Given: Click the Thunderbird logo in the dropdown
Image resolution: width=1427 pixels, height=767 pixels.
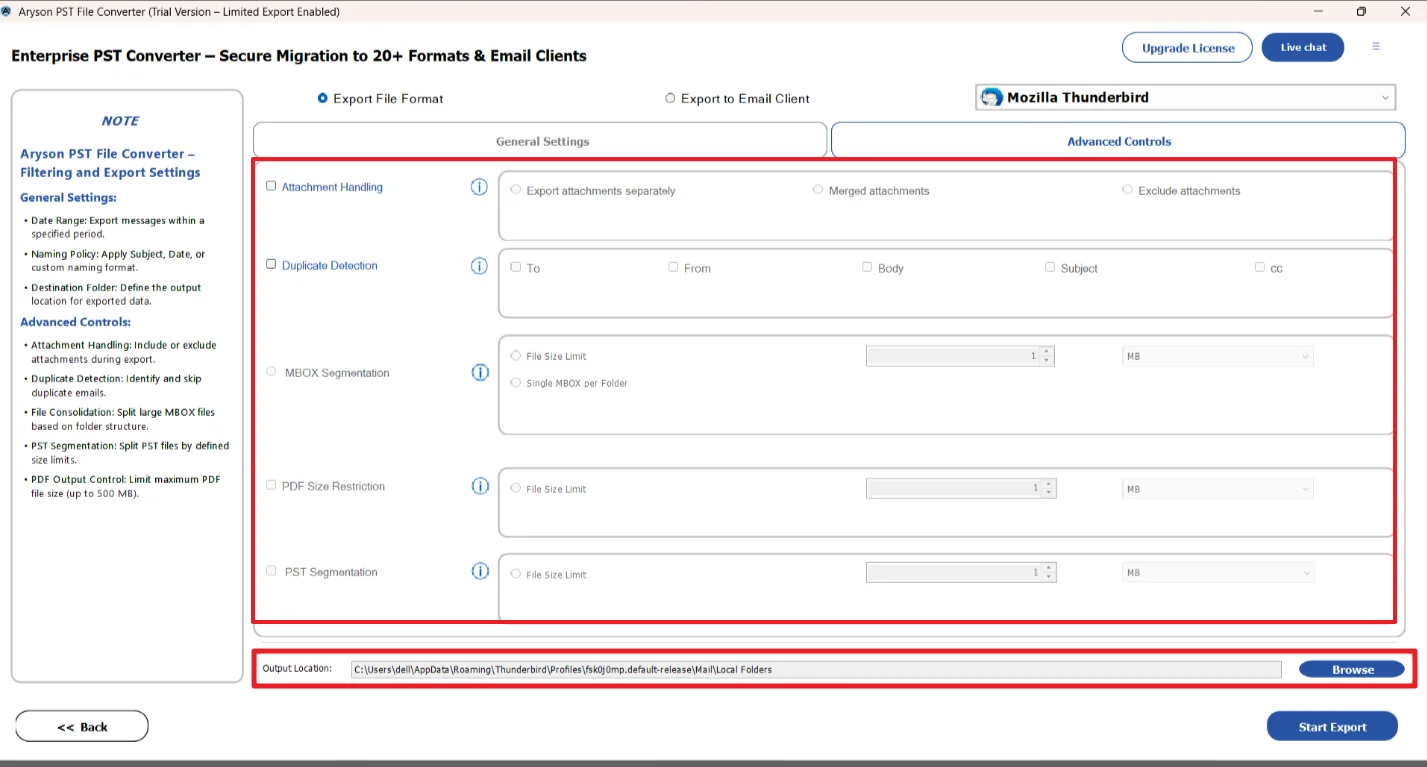Looking at the screenshot, I should coord(991,97).
